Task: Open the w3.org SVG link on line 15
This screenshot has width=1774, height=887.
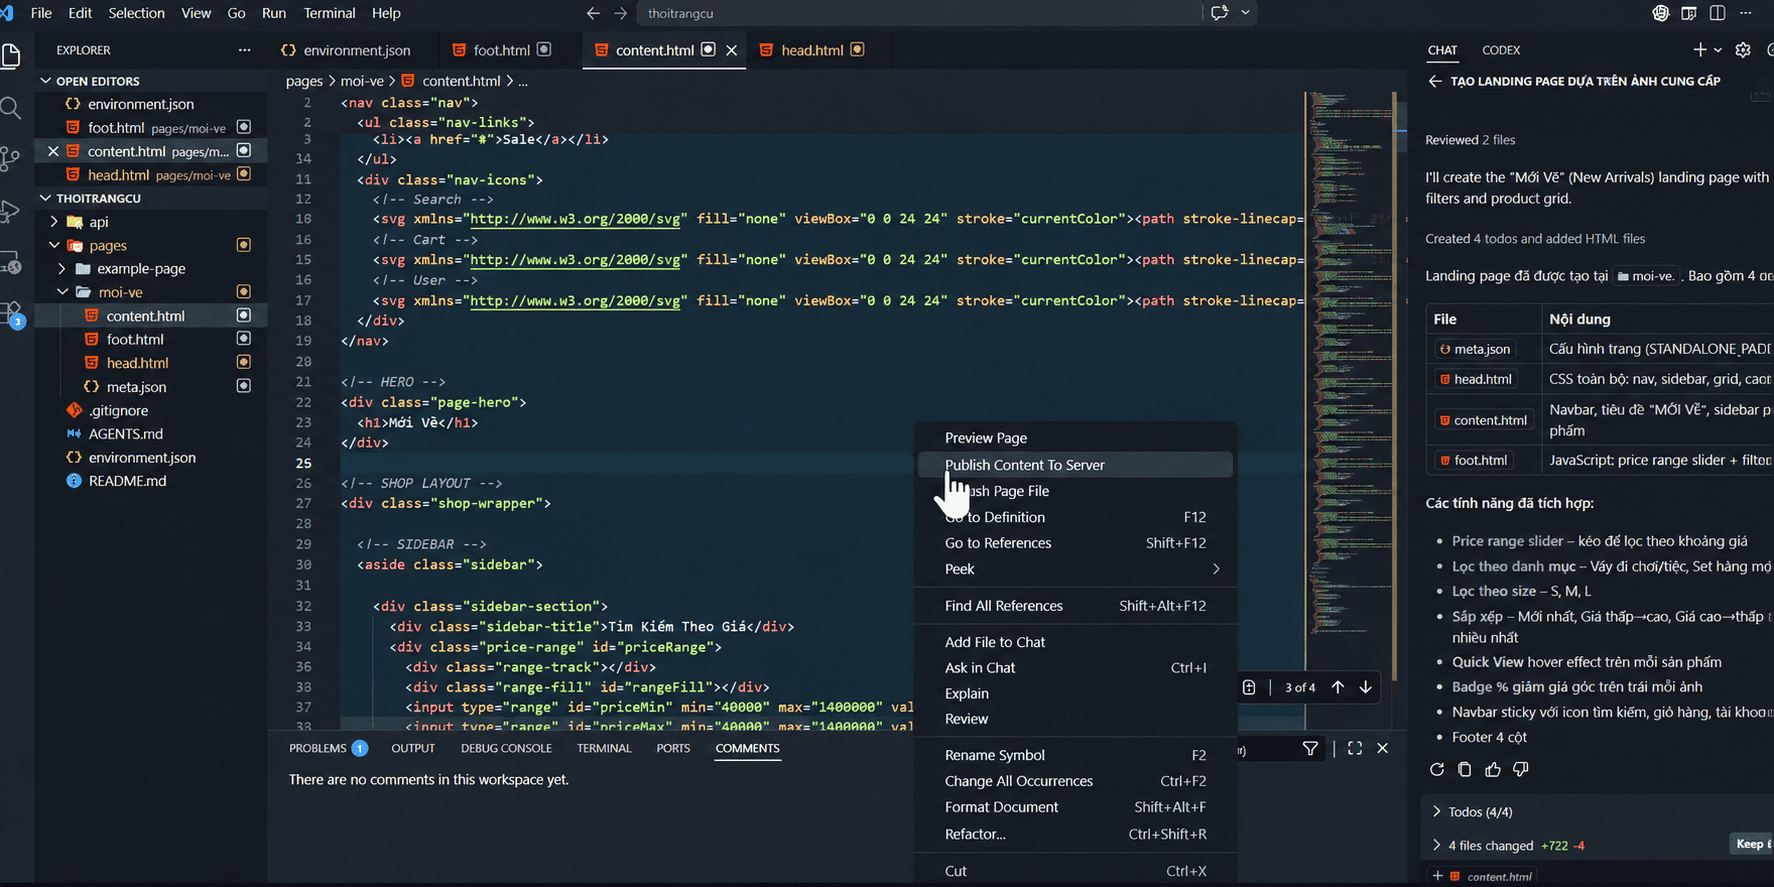Action: click(575, 260)
